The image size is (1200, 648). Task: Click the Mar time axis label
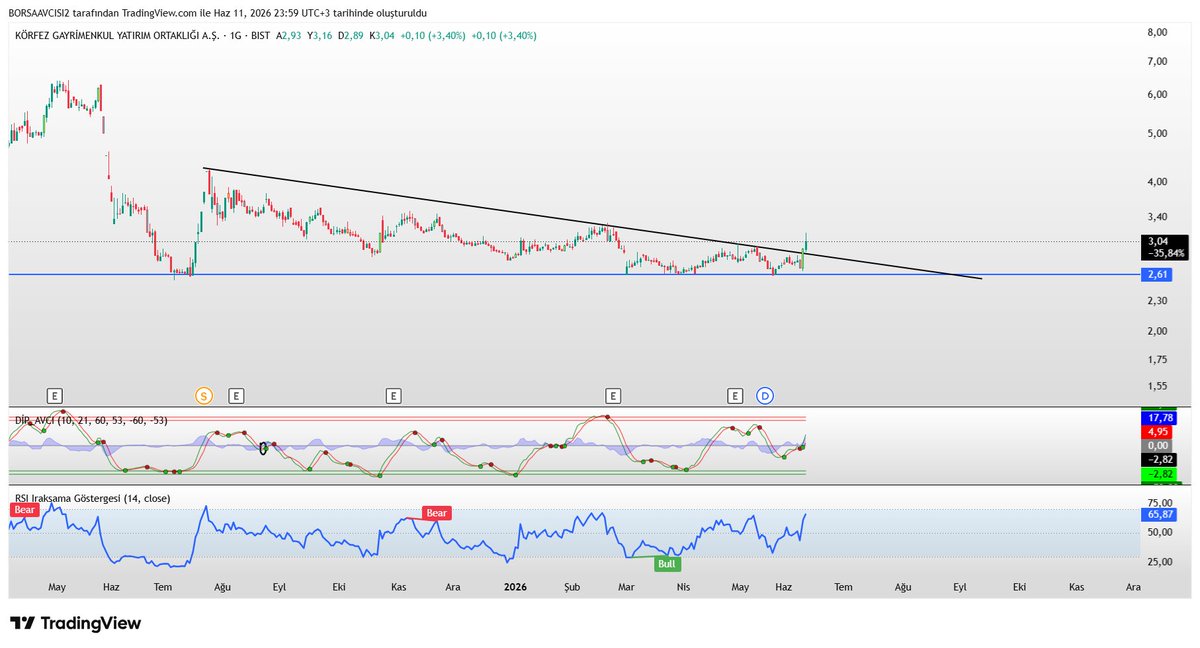point(627,587)
